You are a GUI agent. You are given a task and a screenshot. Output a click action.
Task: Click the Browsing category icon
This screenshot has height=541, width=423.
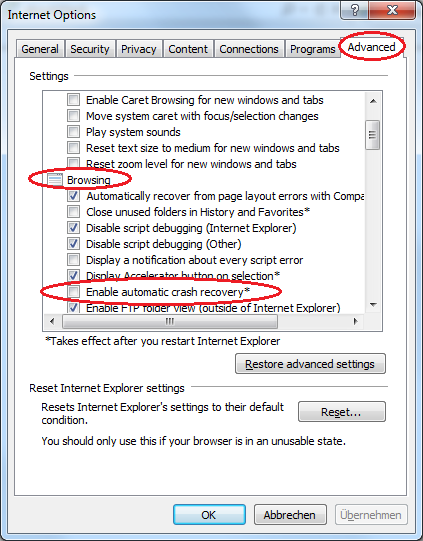pyautogui.click(x=55, y=180)
